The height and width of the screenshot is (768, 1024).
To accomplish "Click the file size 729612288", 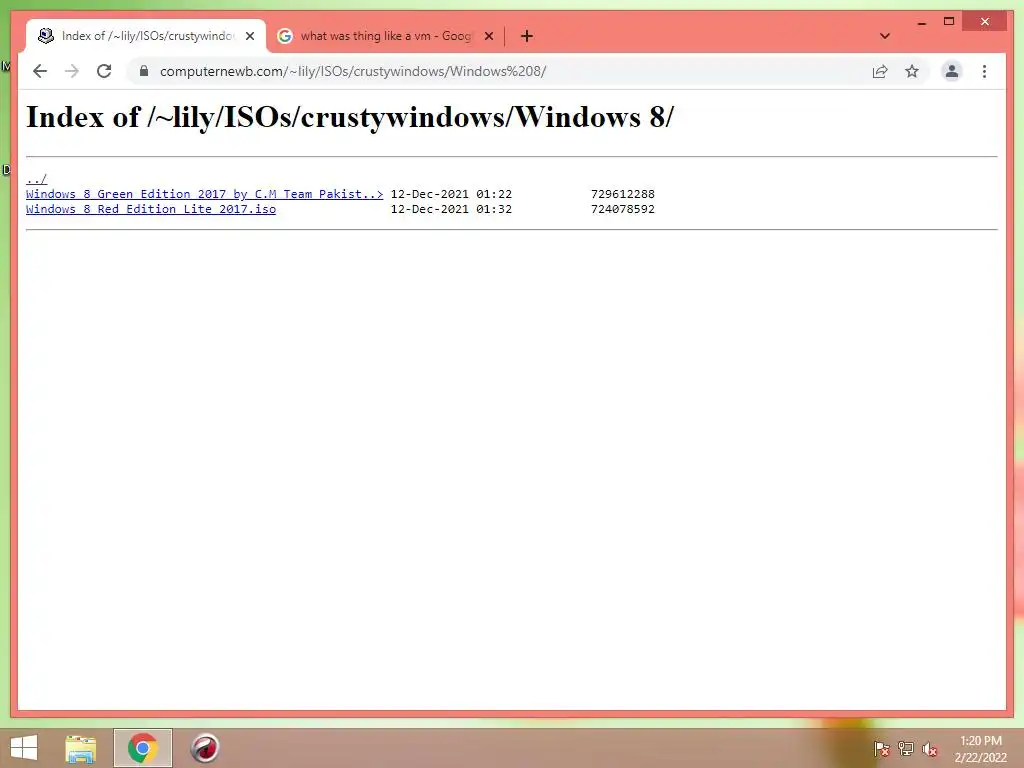I will pyautogui.click(x=622, y=194).
